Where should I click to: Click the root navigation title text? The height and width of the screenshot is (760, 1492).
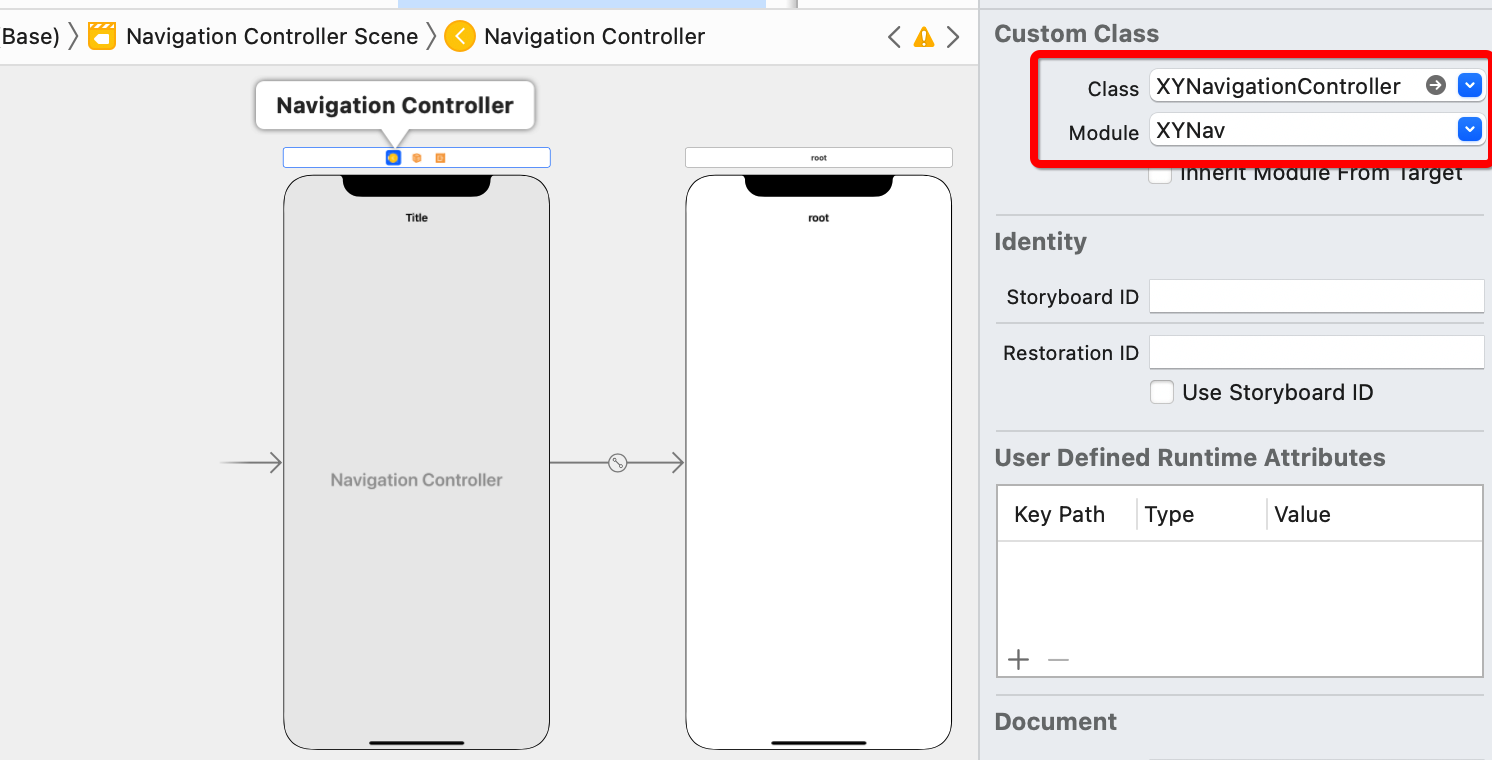(x=818, y=217)
